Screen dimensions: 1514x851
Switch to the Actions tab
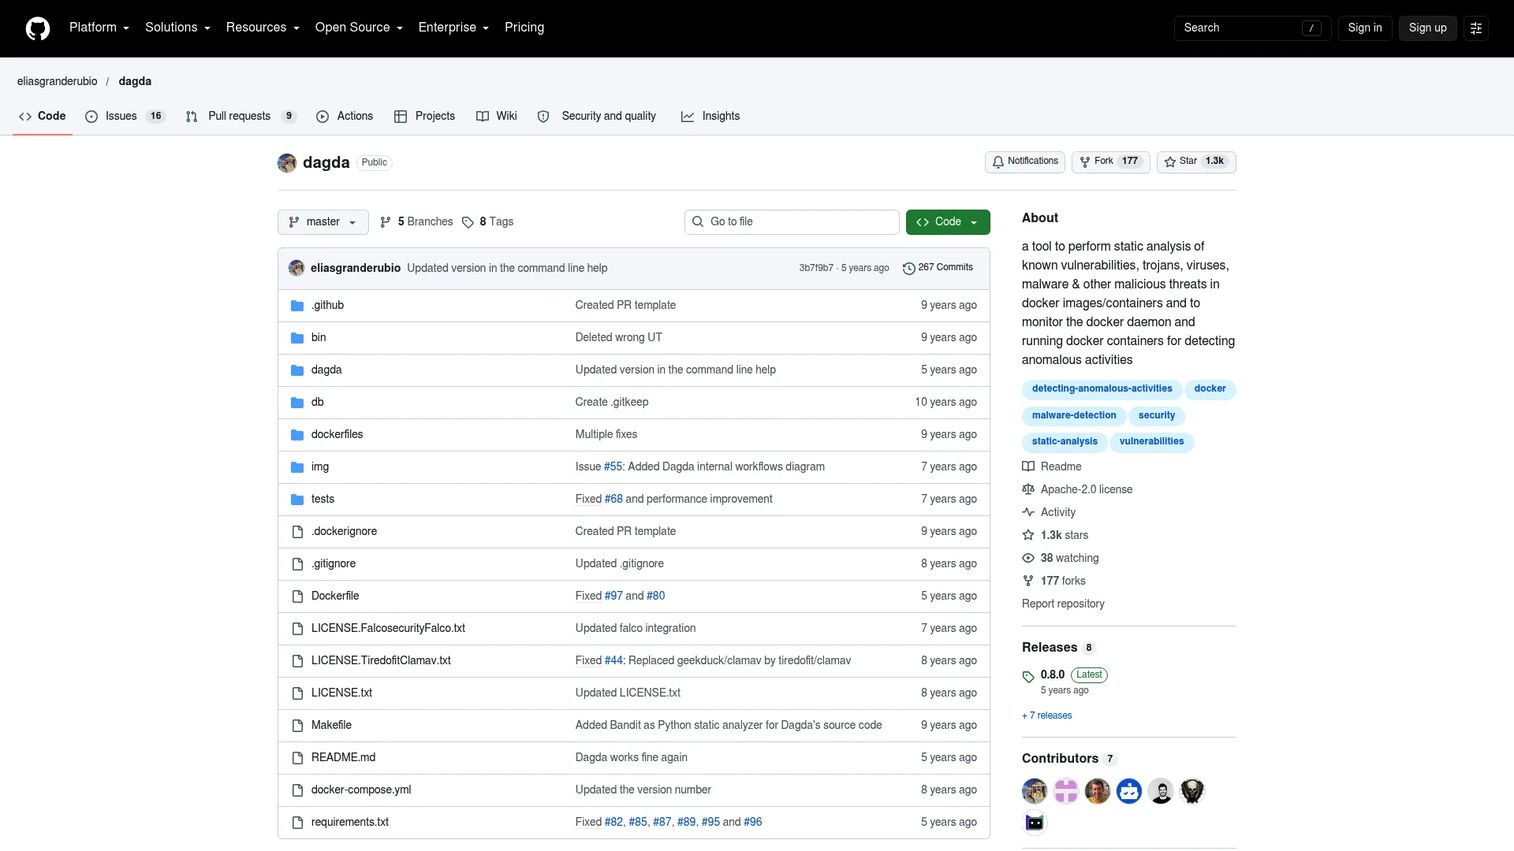click(345, 116)
